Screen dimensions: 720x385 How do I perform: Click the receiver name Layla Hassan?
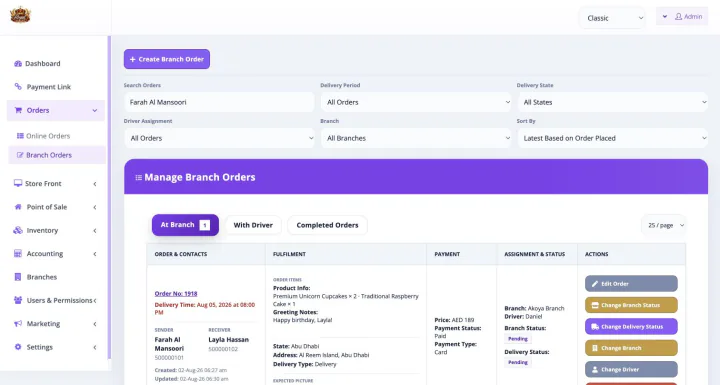click(x=229, y=340)
